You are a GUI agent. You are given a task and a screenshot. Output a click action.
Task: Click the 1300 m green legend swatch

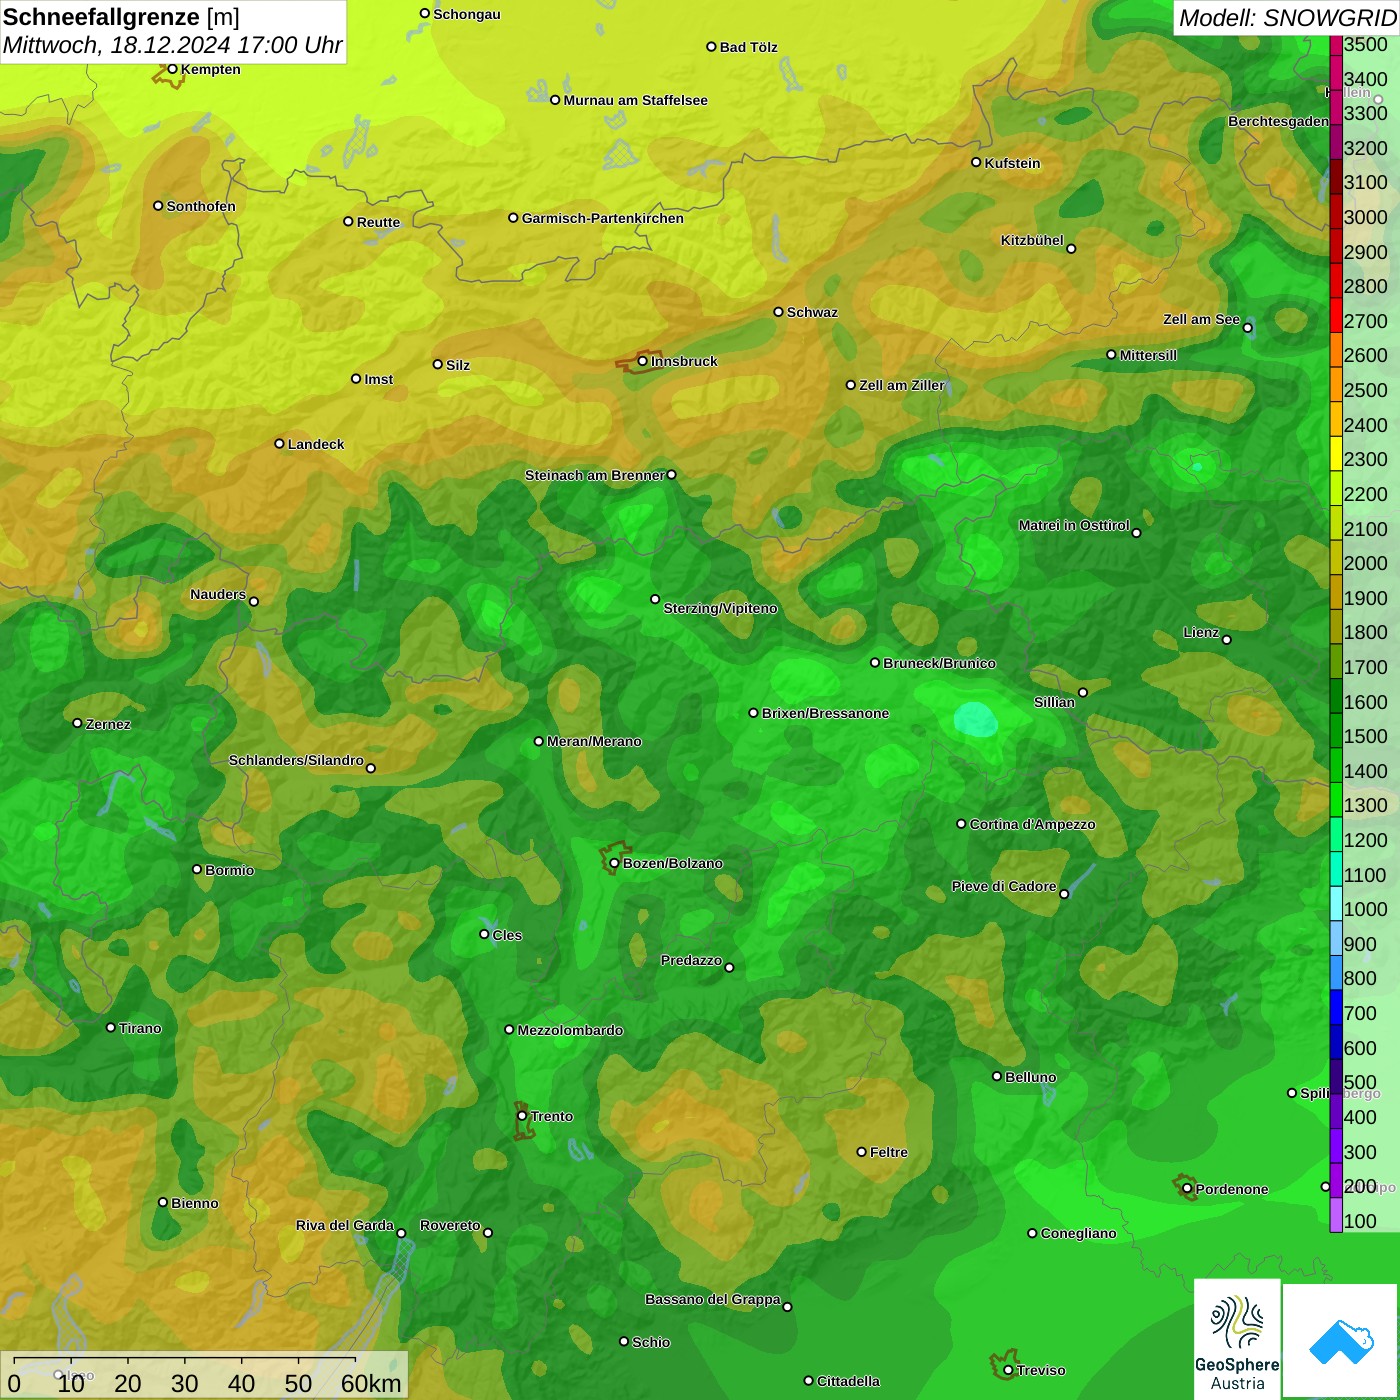[1336, 800]
